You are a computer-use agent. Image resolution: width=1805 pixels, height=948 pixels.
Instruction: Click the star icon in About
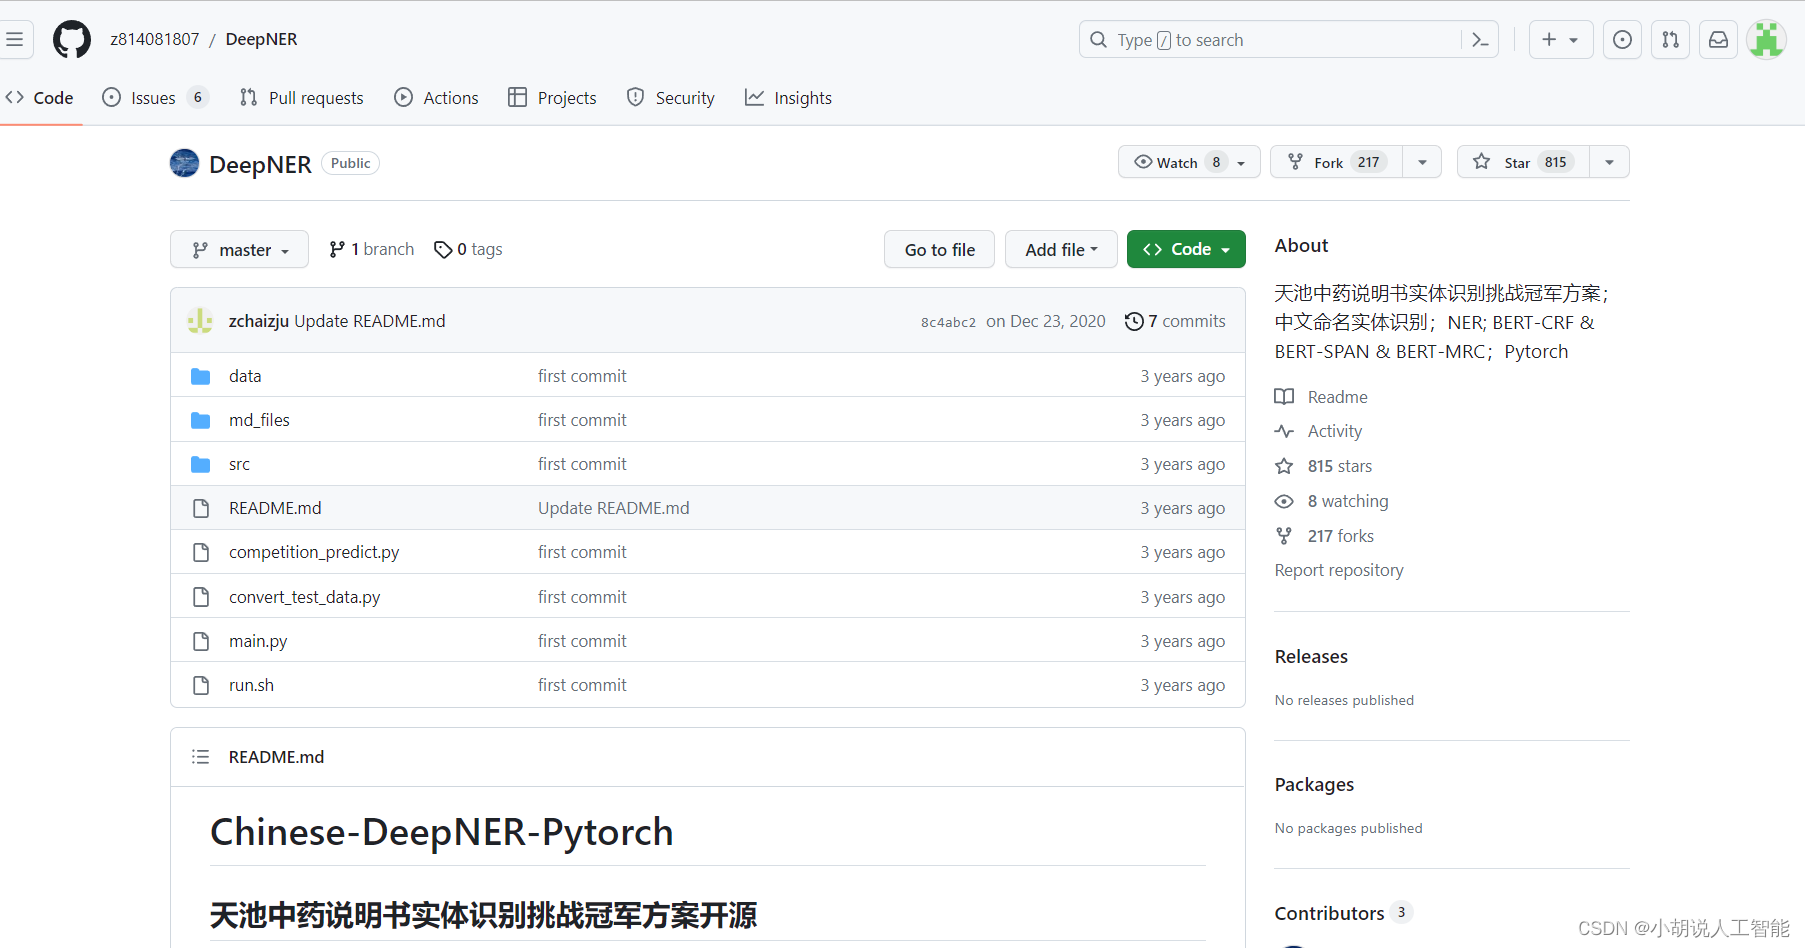coord(1284,466)
